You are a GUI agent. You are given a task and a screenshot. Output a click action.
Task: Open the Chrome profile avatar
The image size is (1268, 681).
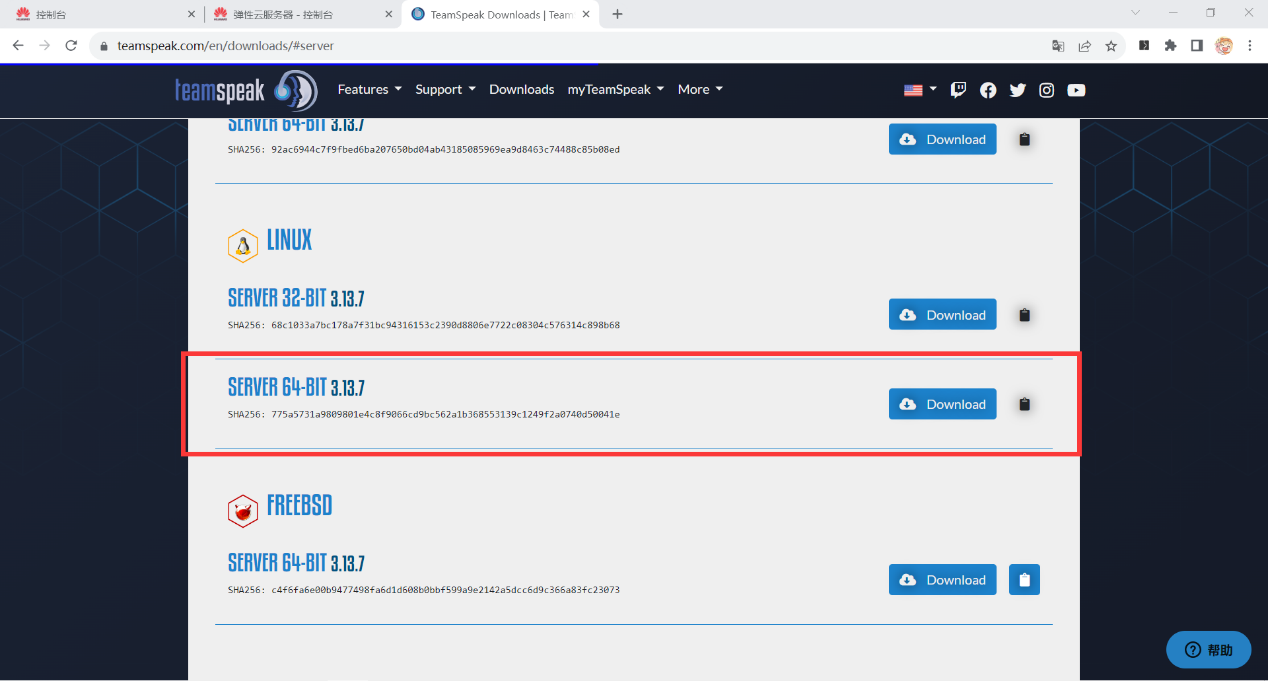point(1224,46)
